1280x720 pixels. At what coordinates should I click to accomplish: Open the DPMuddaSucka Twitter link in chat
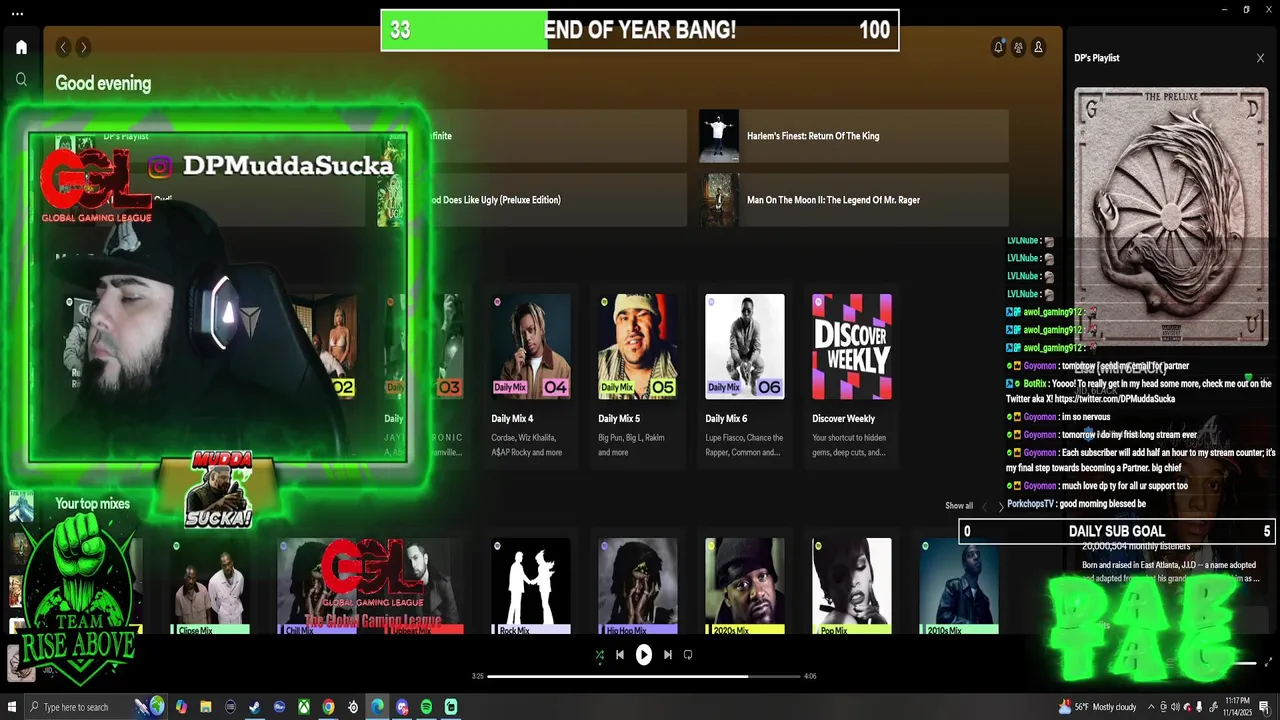click(1115, 399)
